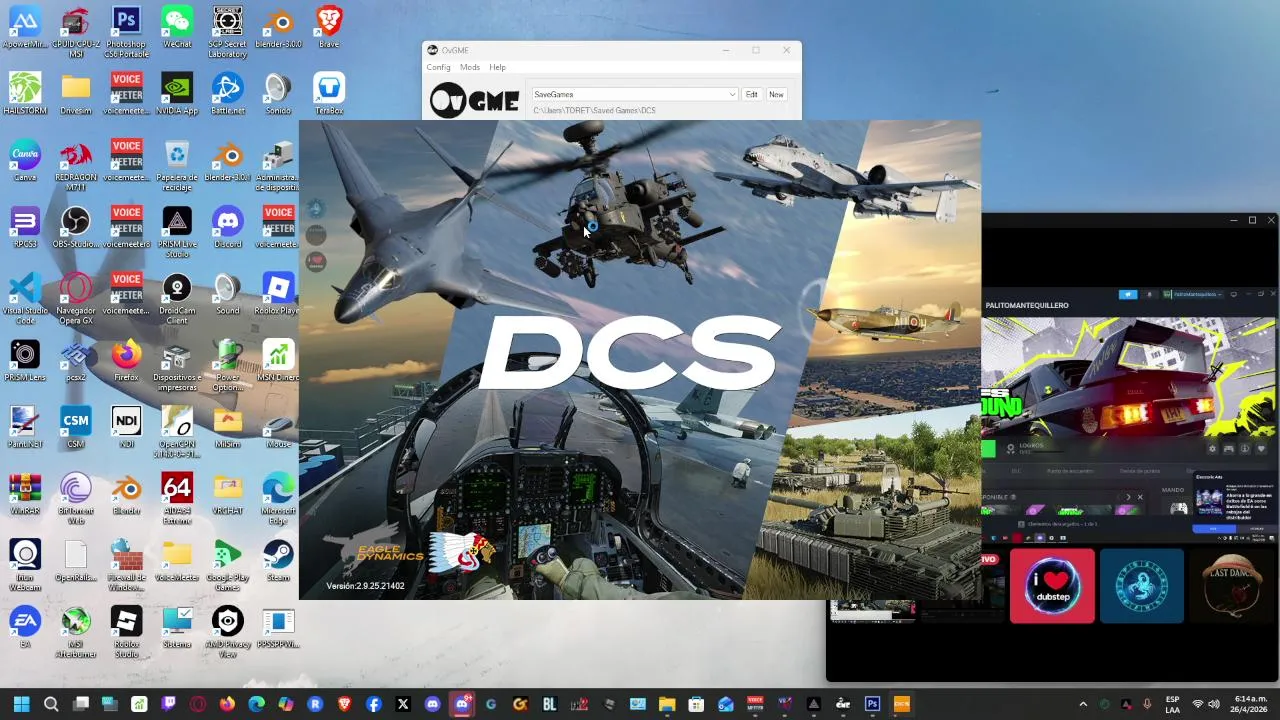Switch to DCS in the taskbar
This screenshot has width=1280, height=720.
tap(901, 704)
